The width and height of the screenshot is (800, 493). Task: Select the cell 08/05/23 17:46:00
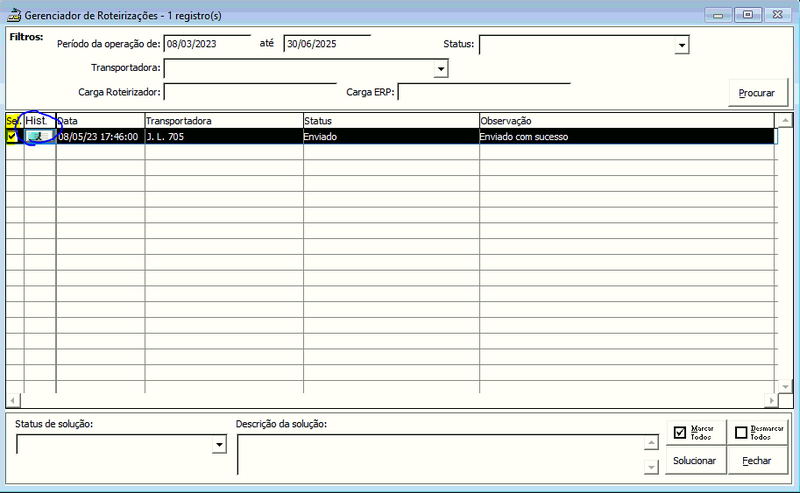[101, 136]
